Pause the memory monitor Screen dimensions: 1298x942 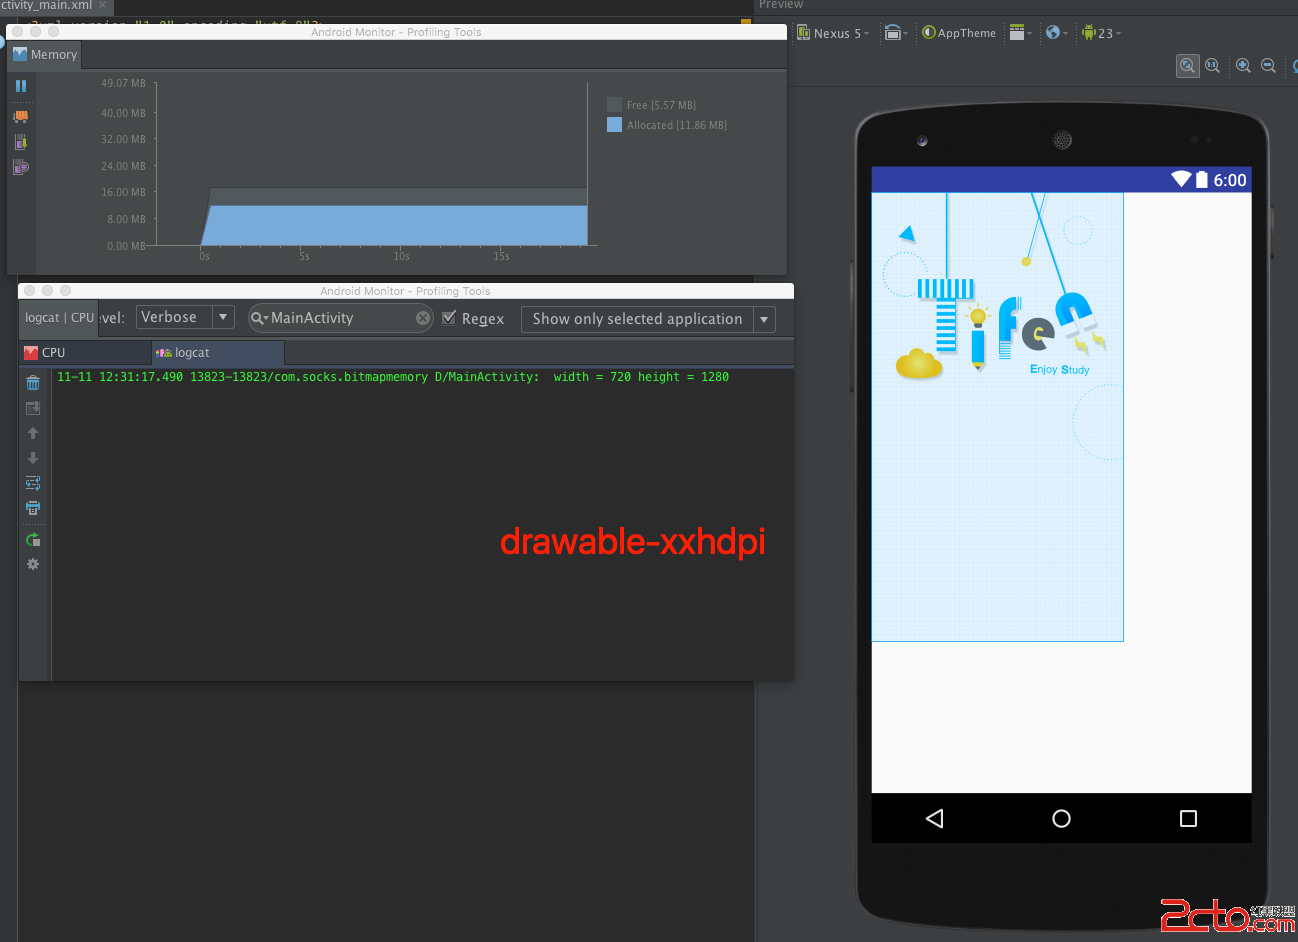(20, 86)
